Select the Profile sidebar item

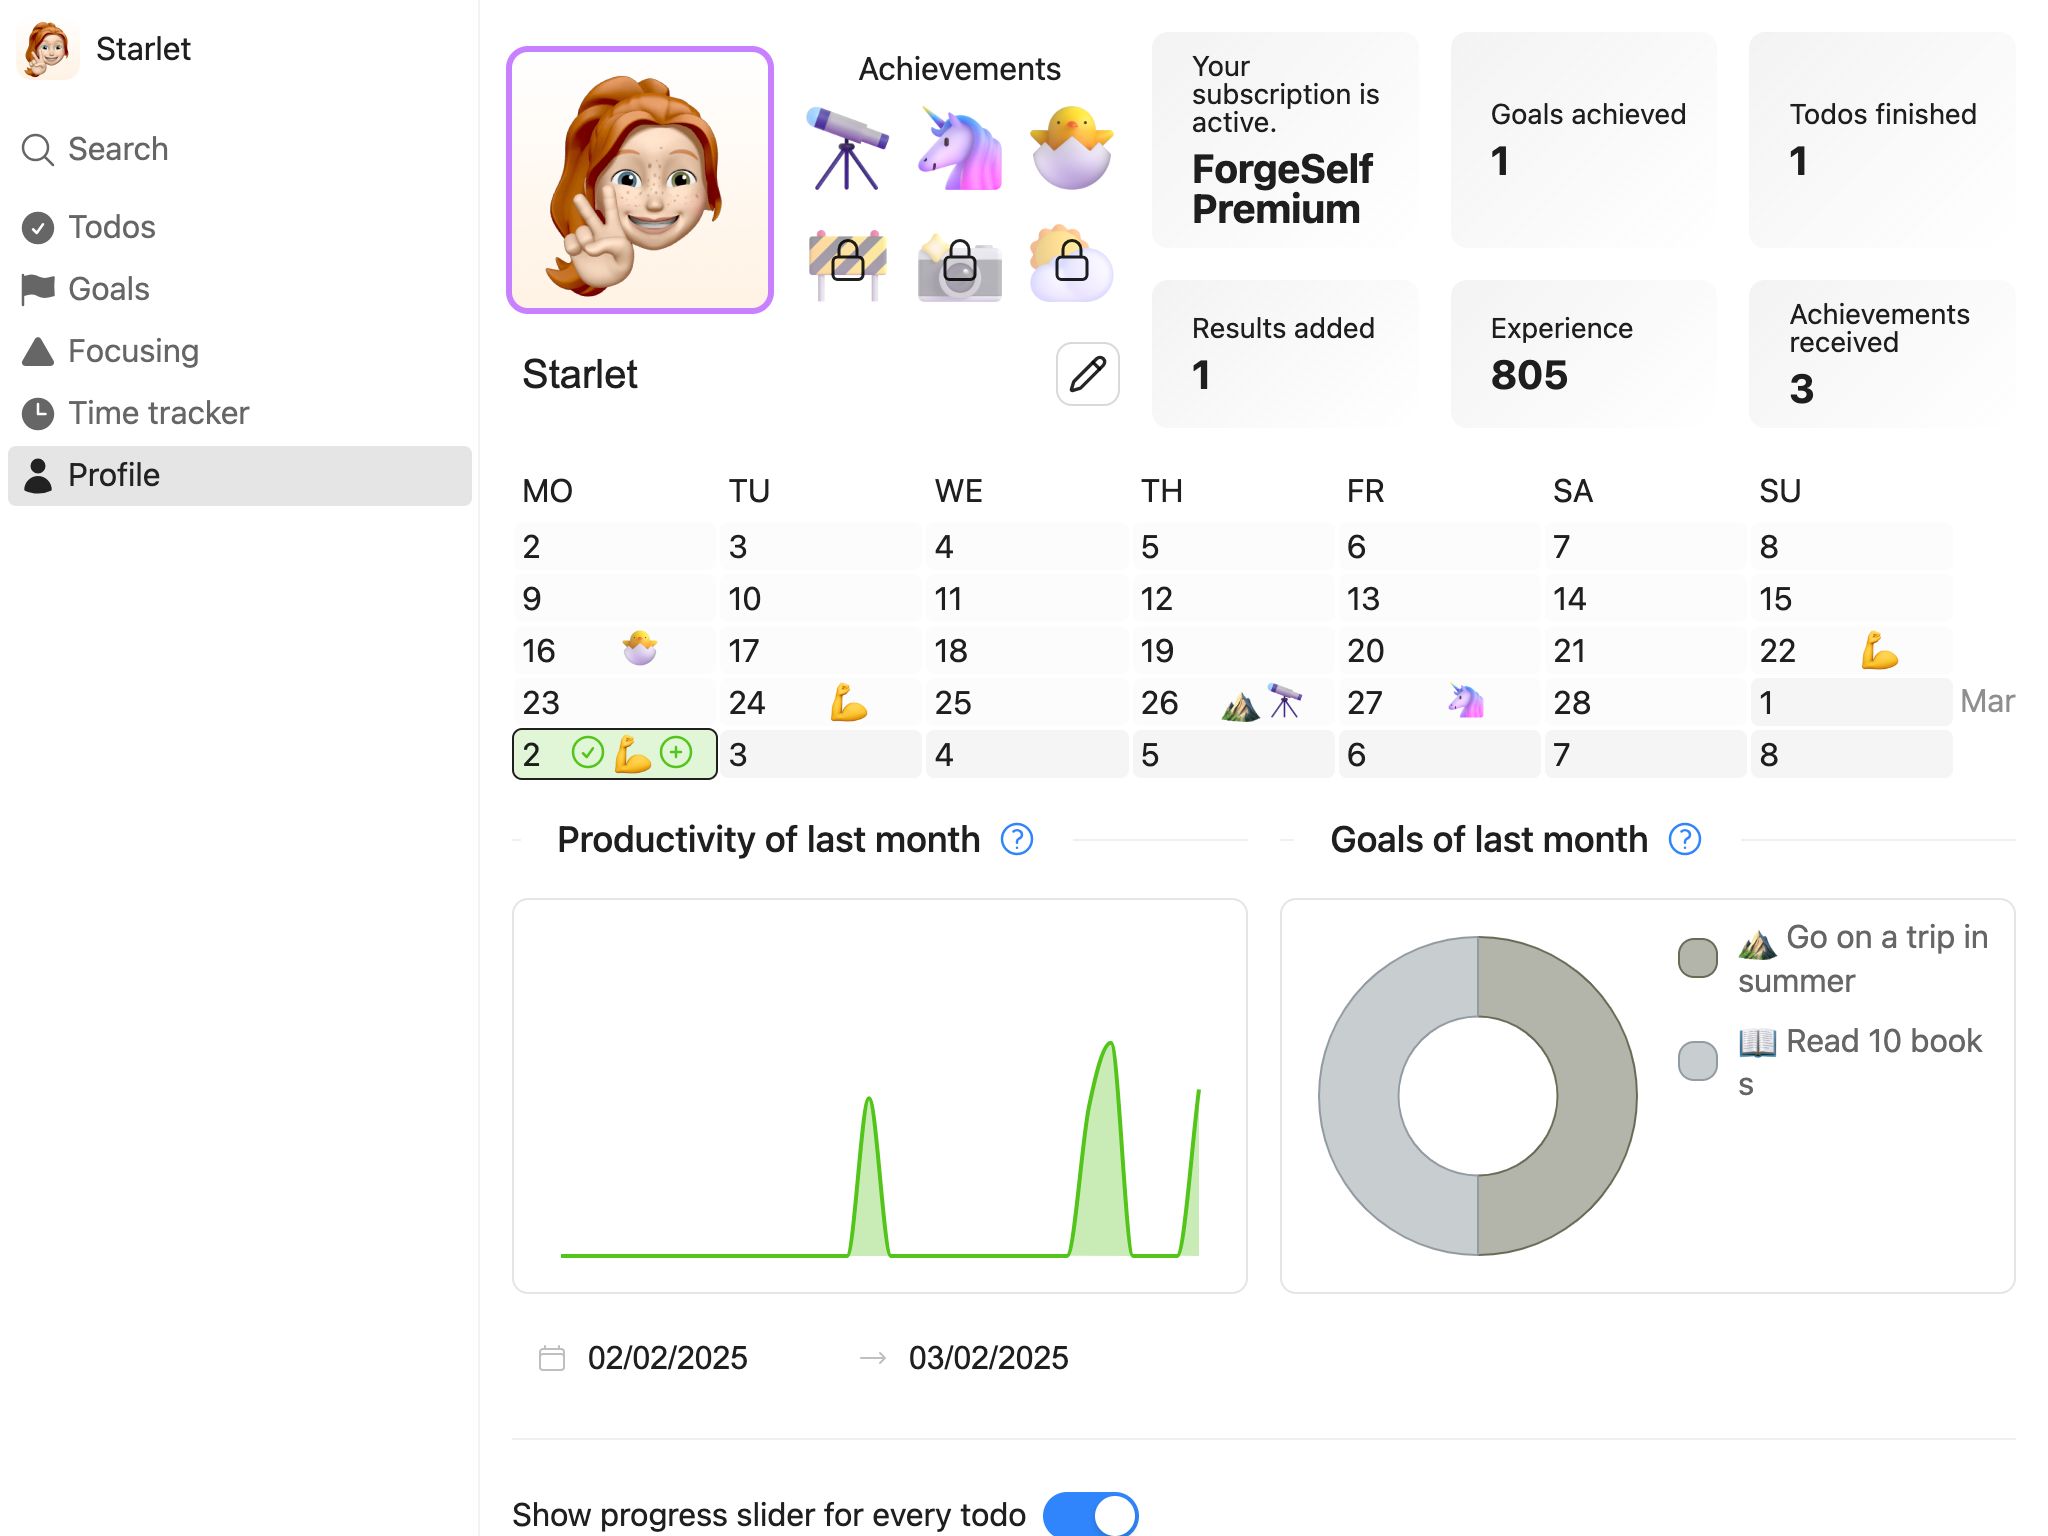coord(240,475)
